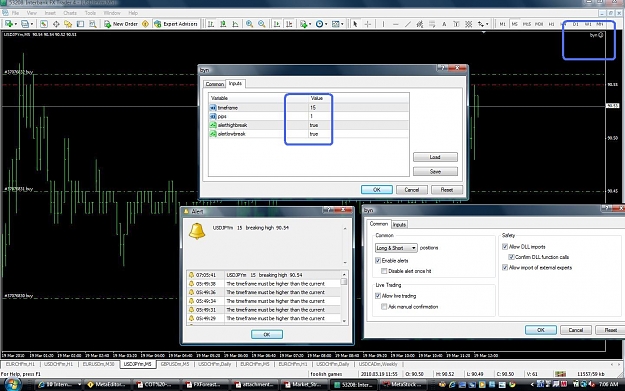Open the Charts menu
Viewport: 625px width, 391px height.
tap(70, 13)
